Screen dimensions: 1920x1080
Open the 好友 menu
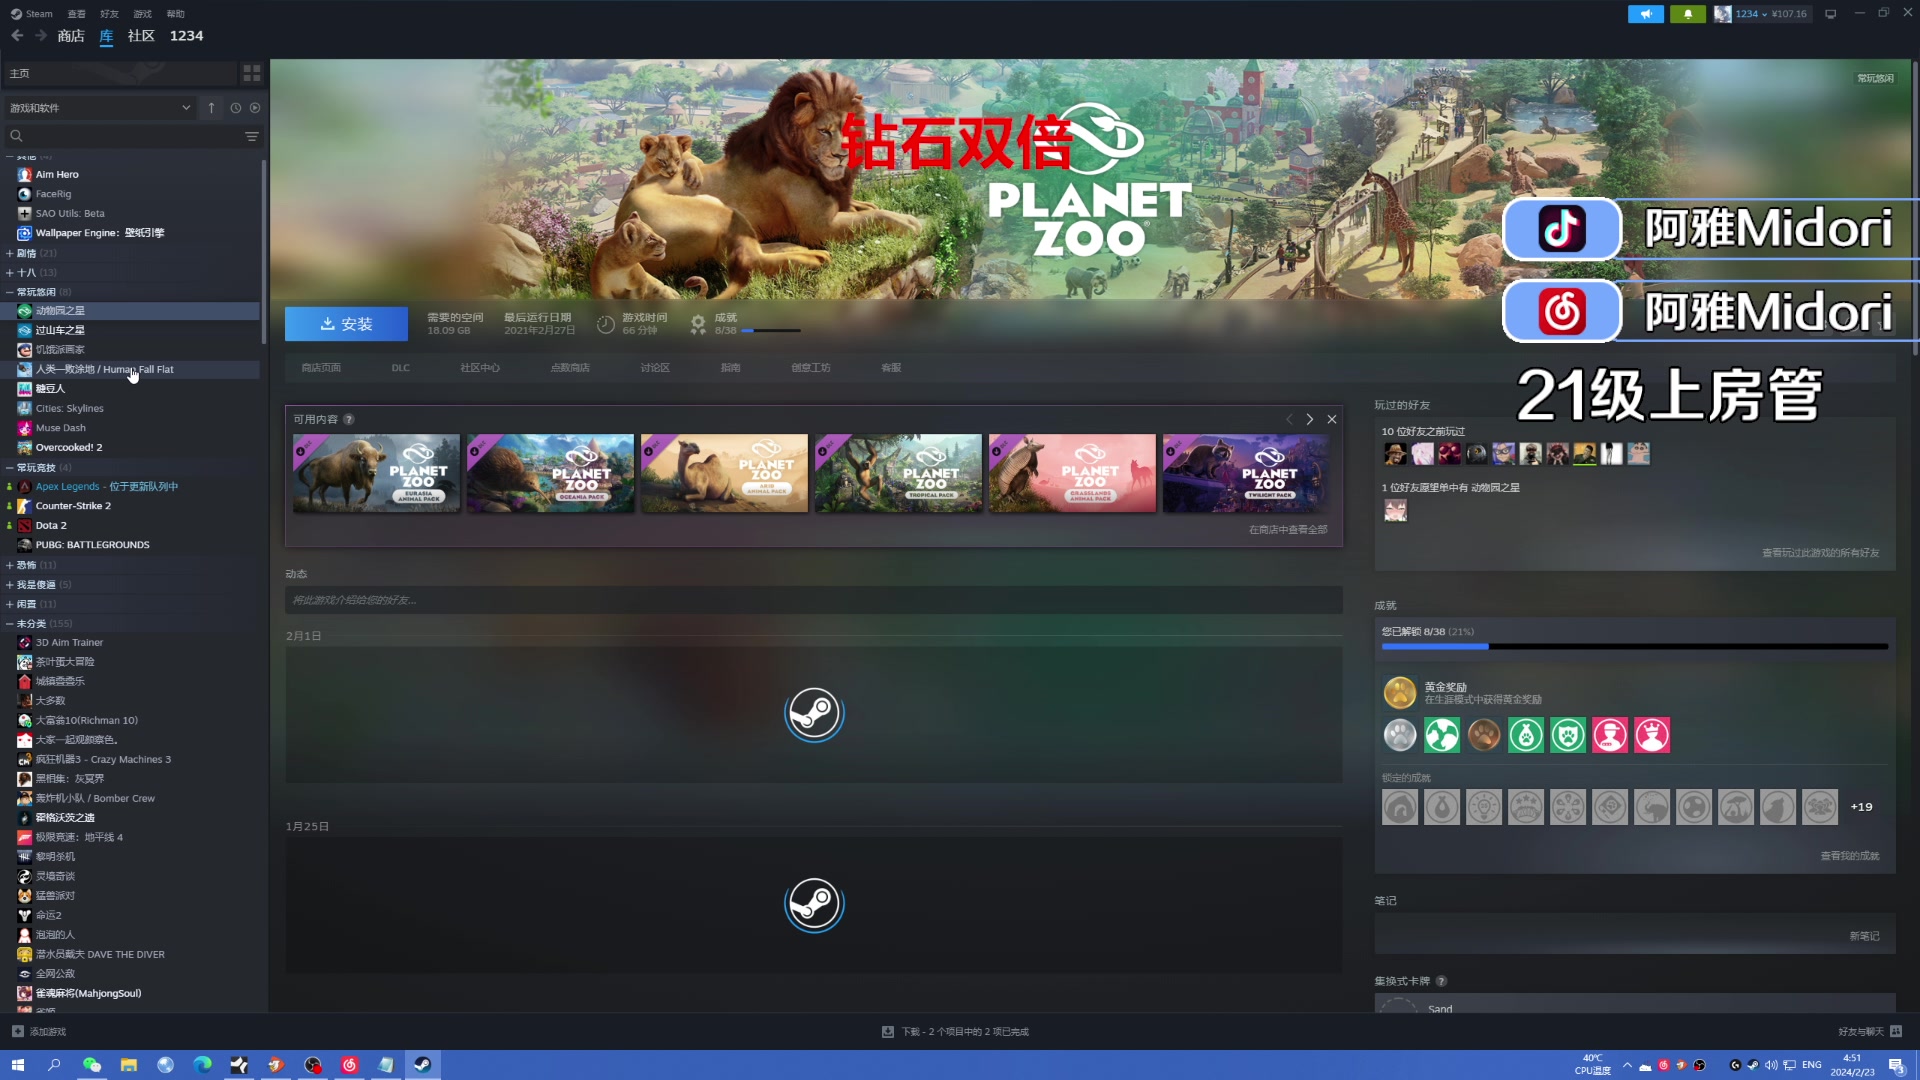109,14
